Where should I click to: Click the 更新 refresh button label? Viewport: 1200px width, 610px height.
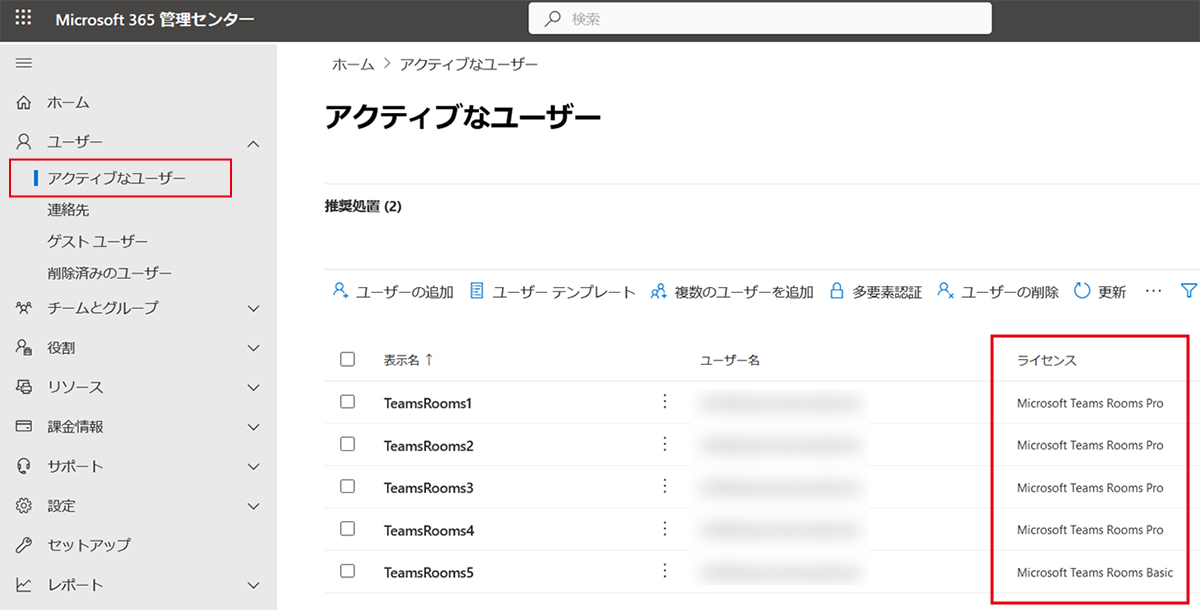pos(1112,292)
